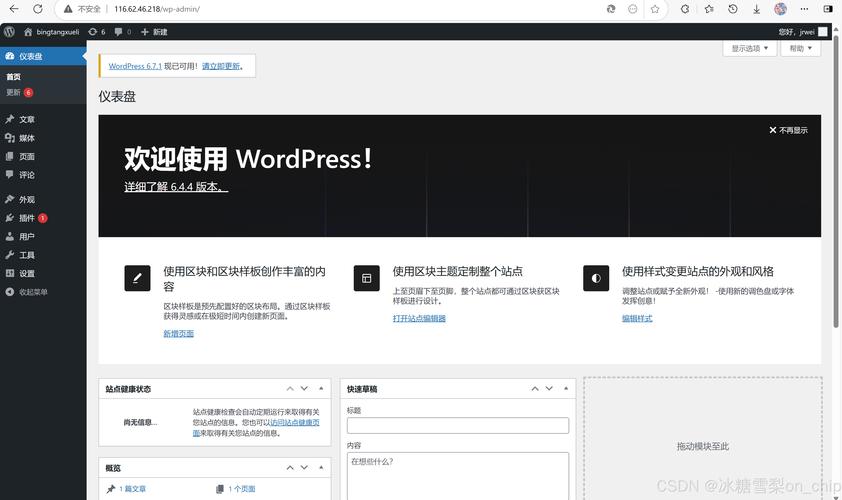Click the 内容 content textarea in quick draft
The width and height of the screenshot is (842, 500).
pos(458,476)
